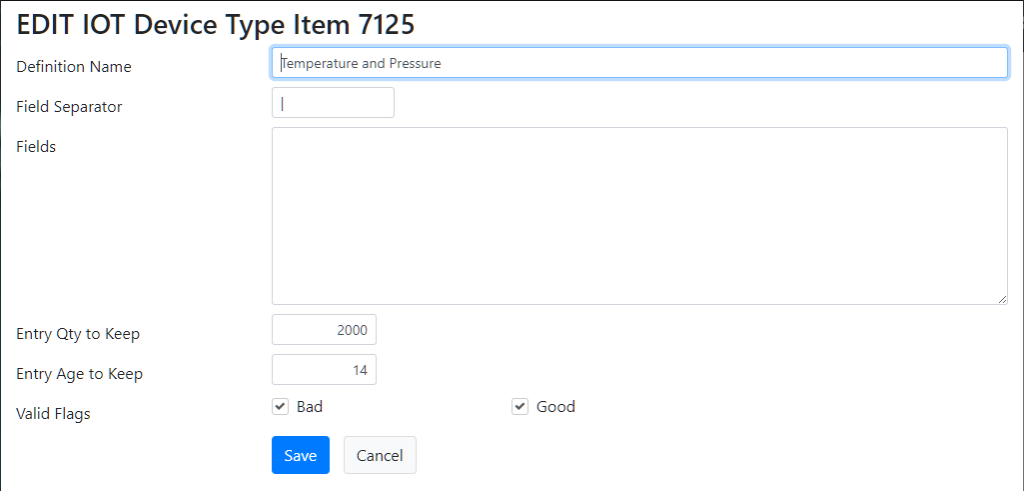Select the Entry Age to Keep field
Image resolution: width=1024 pixels, height=491 pixels.
click(x=324, y=370)
